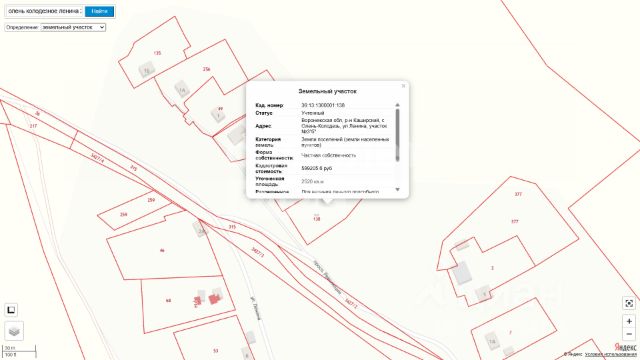
Task: Select land parcel 53 on map
Action: 216,350
